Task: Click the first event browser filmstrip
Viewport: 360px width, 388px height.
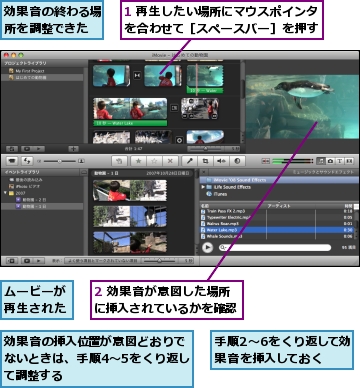Action: pyautogui.click(x=130, y=190)
